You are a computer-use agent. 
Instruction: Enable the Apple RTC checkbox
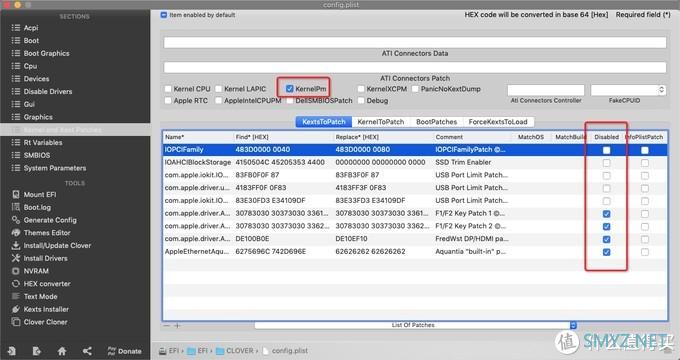168,101
